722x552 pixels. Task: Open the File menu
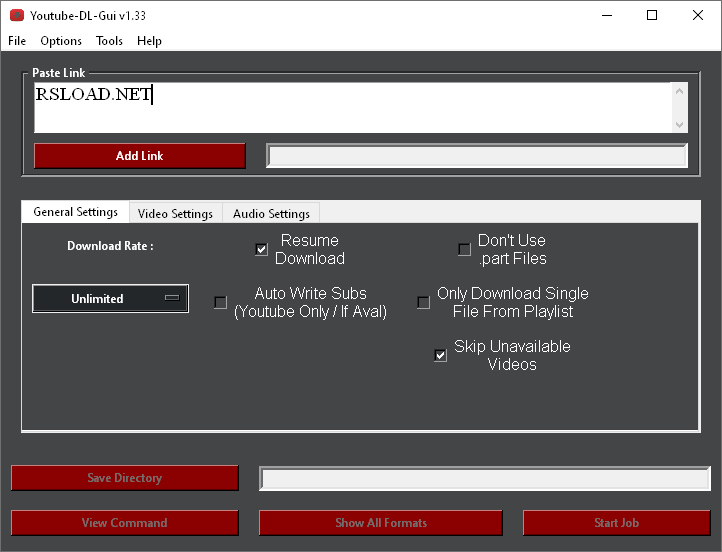17,41
